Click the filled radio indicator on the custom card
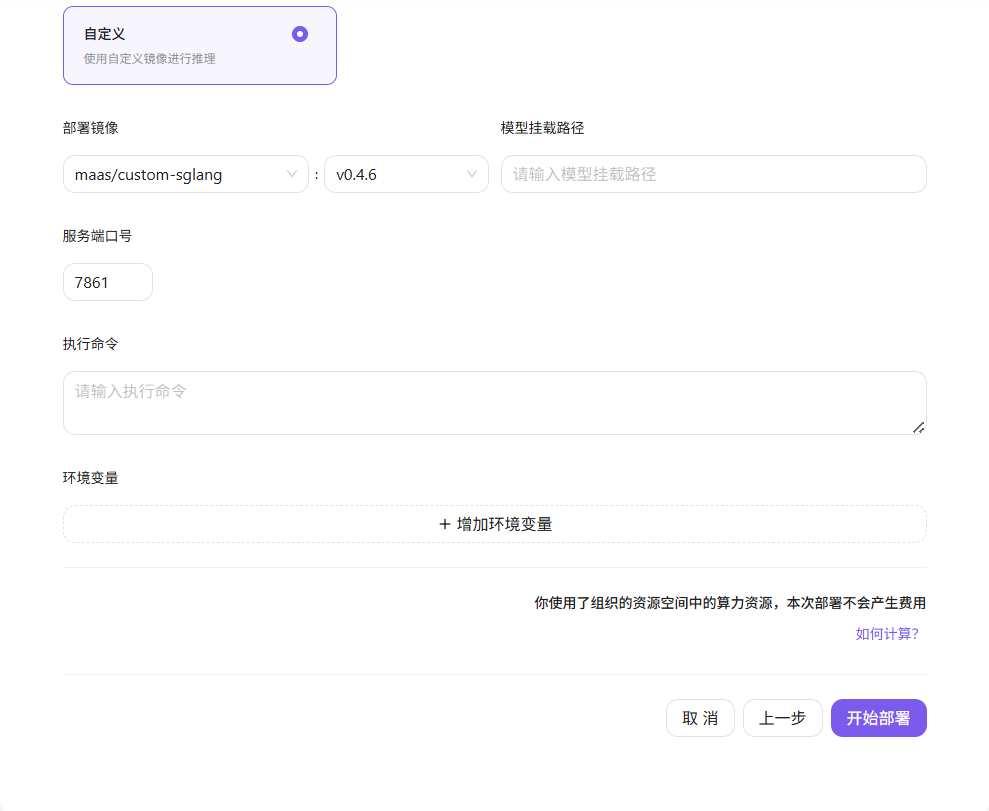Image resolution: width=989 pixels, height=811 pixels. pyautogui.click(x=299, y=33)
